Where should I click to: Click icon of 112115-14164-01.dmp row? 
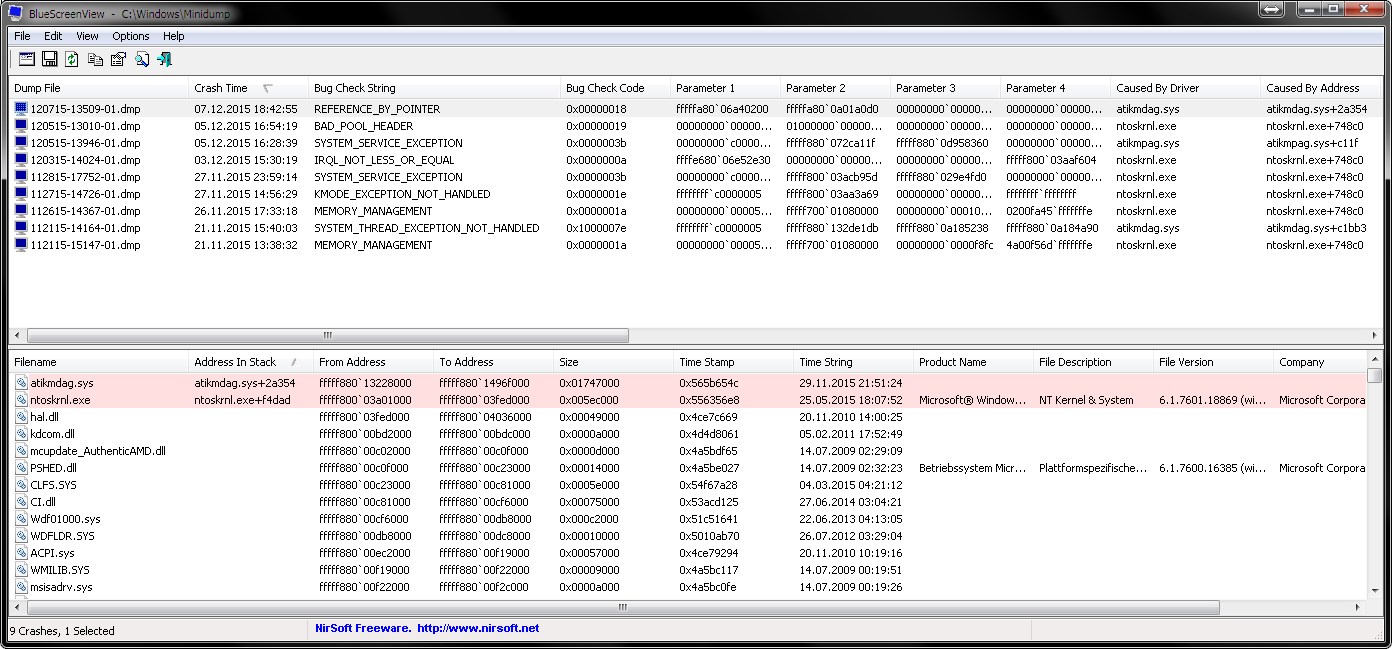(21, 228)
